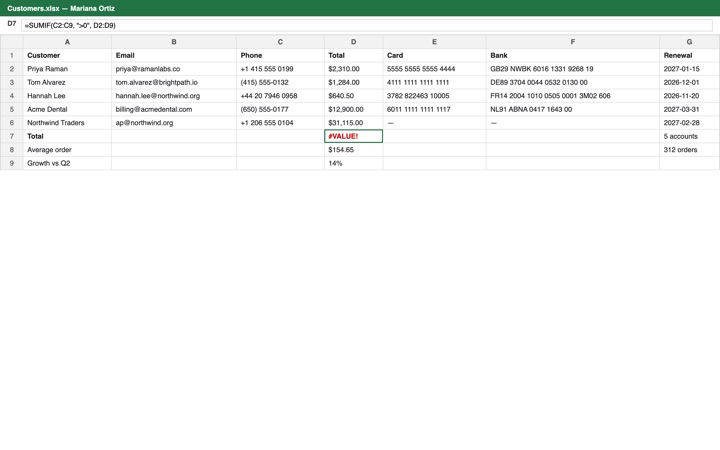Click the Priya Raman cell
720x450 pixels.
coord(67,69)
